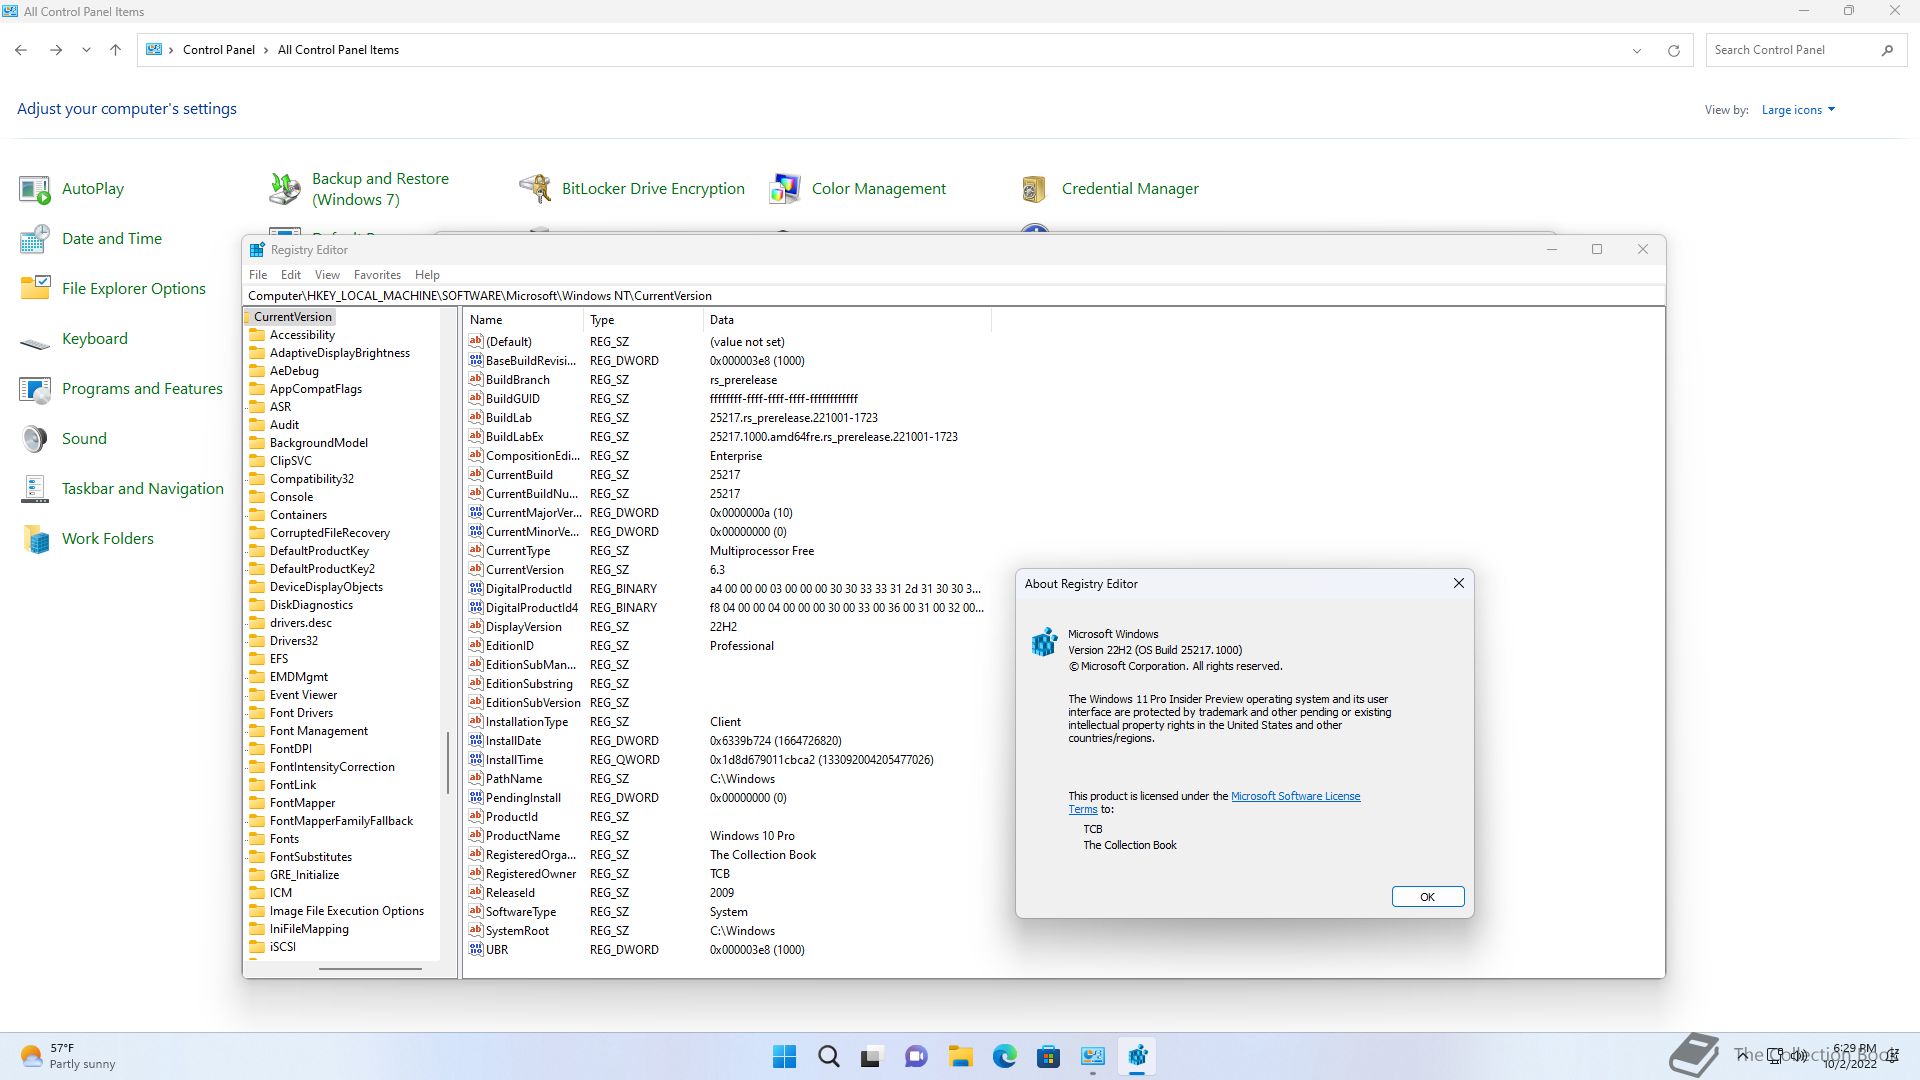Select the EditionID registry value
This screenshot has height=1080, width=1920.
point(510,646)
